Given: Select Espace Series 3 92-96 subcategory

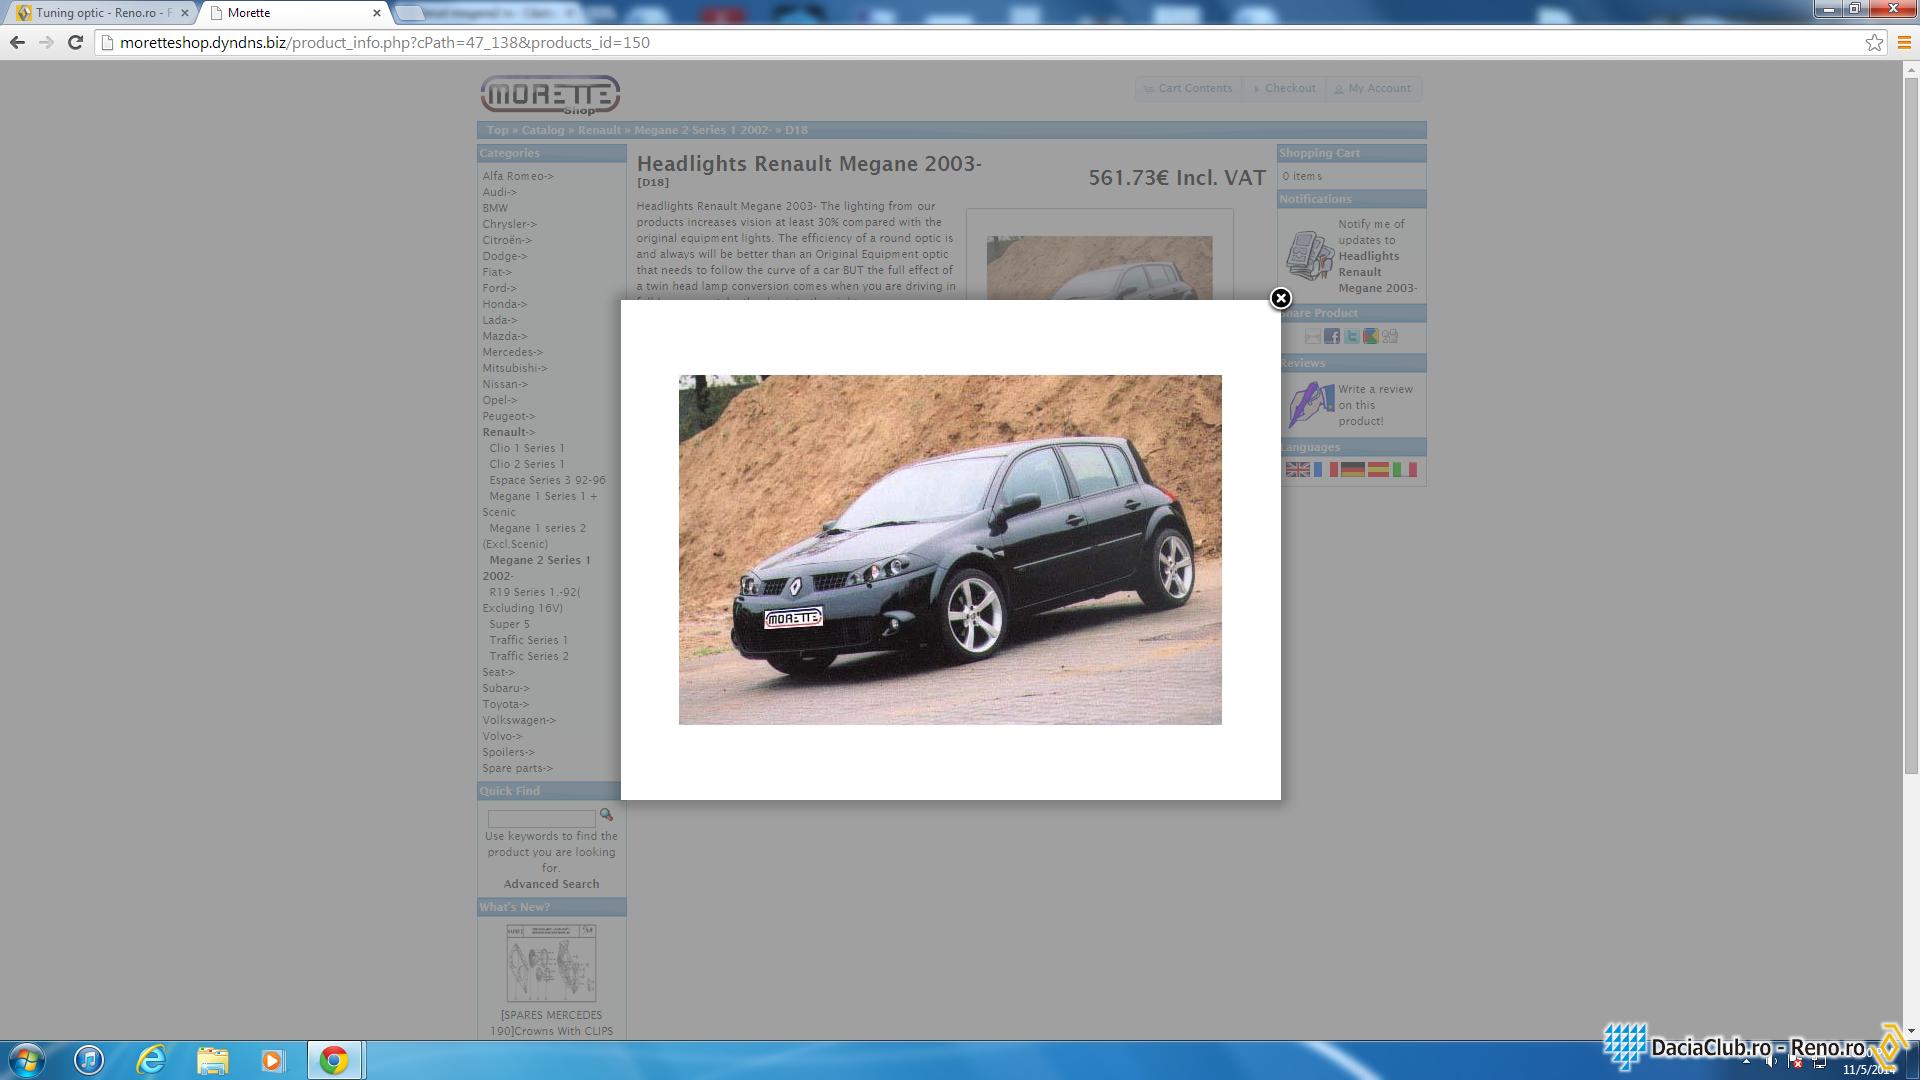Looking at the screenshot, I should point(547,480).
